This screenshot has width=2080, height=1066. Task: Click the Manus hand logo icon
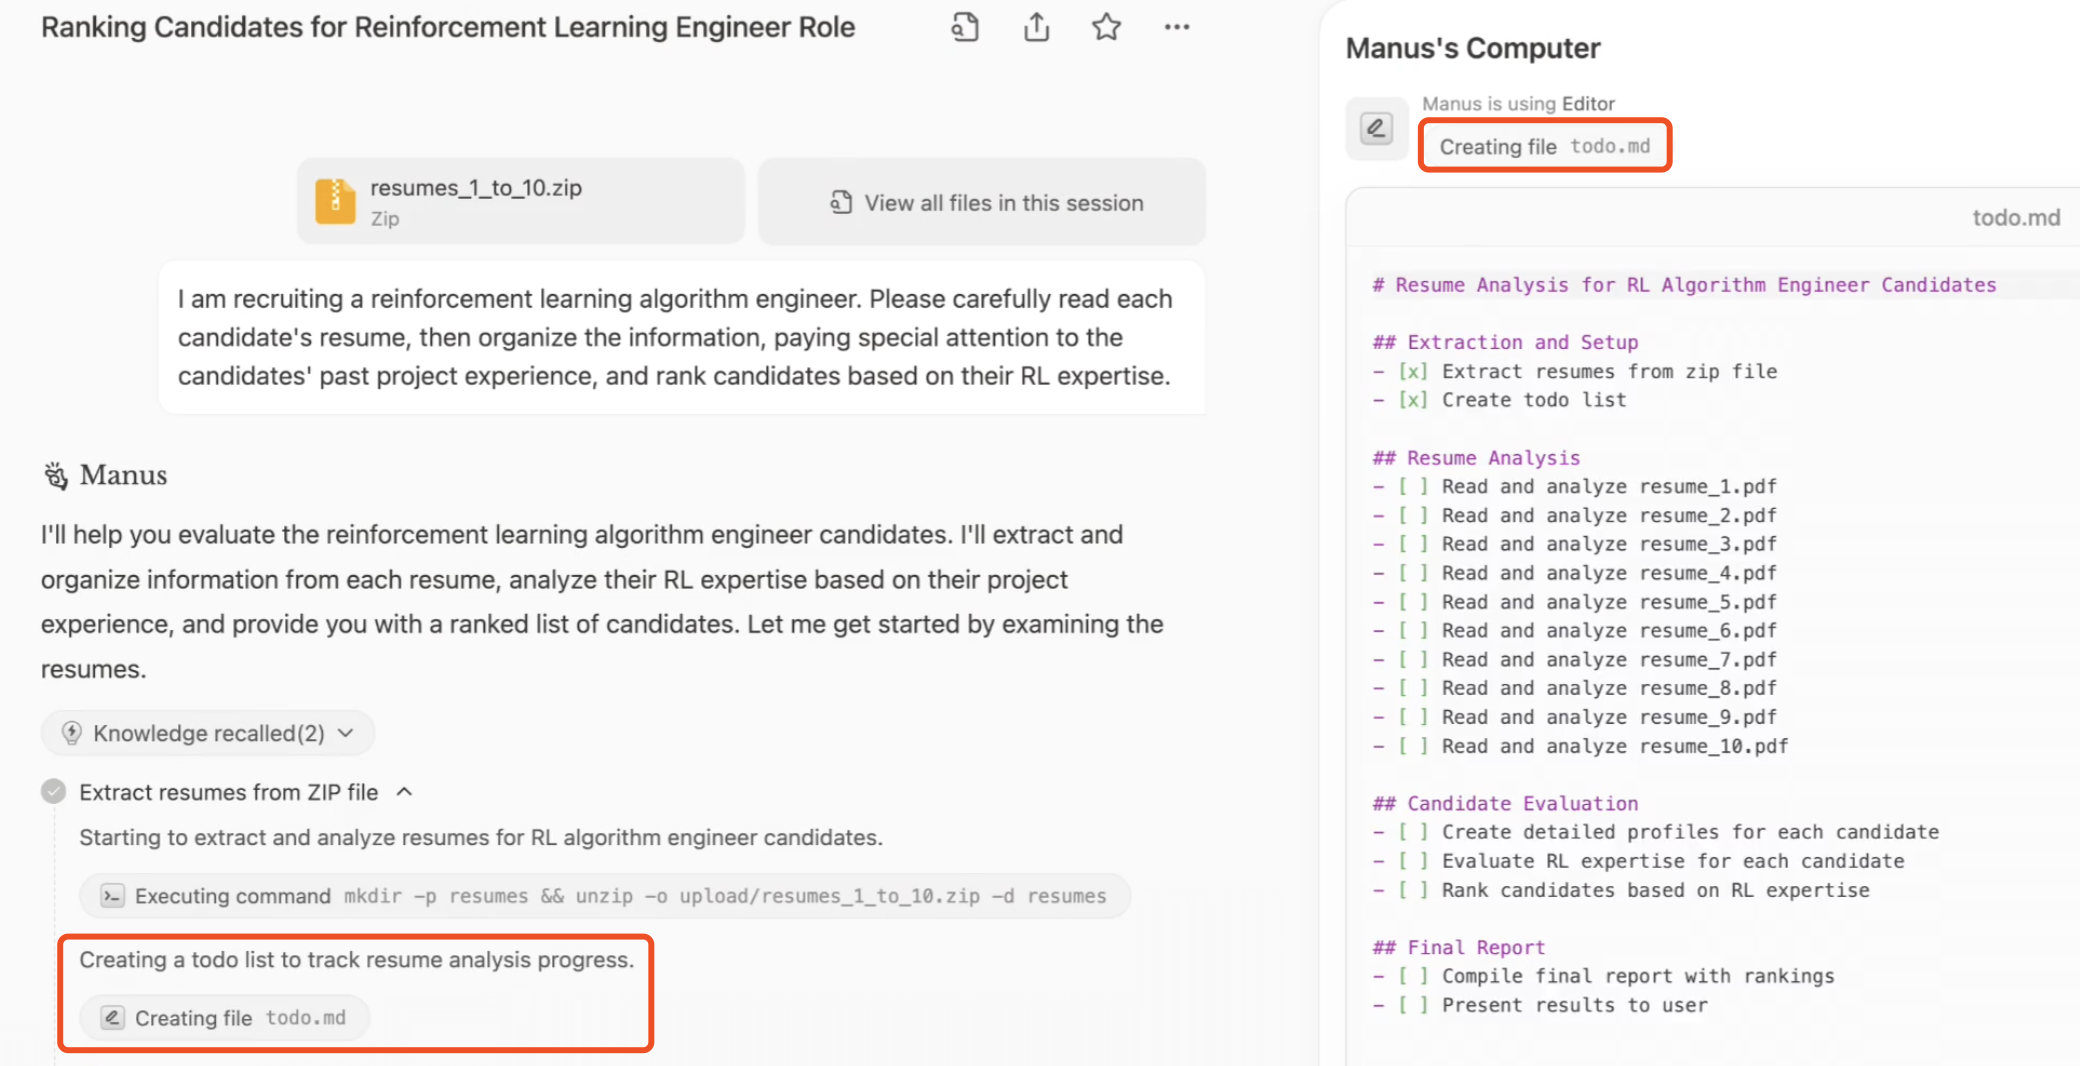click(x=55, y=475)
